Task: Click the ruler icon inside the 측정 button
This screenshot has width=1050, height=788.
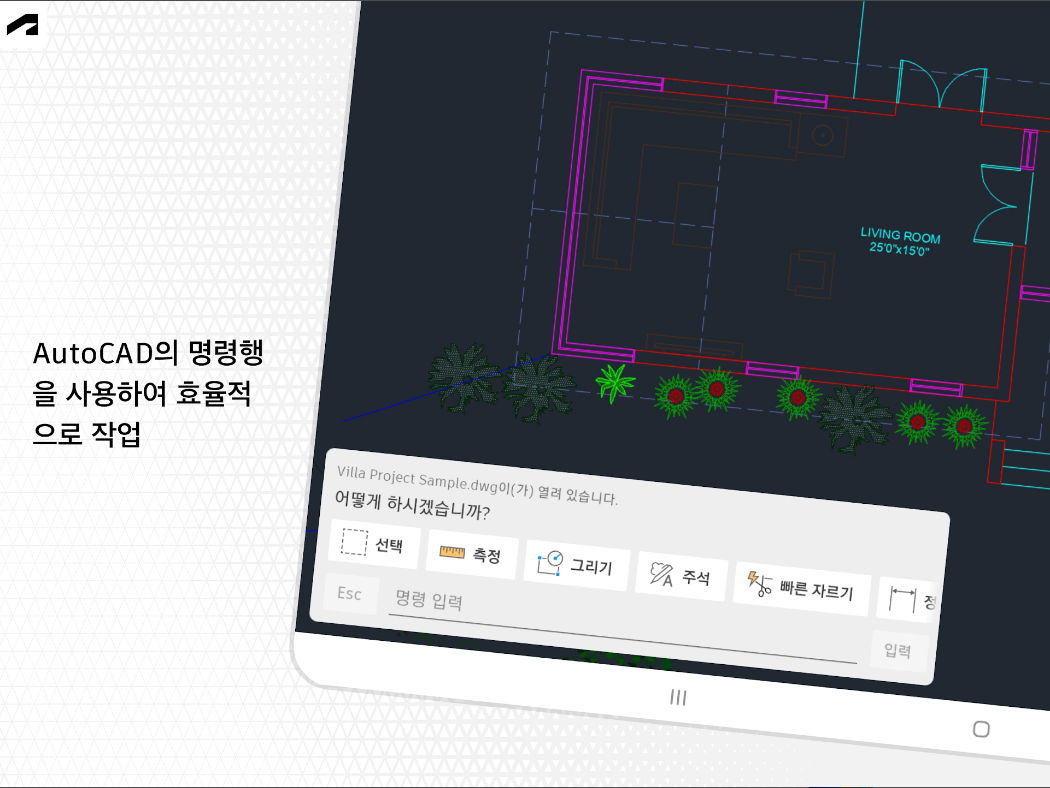Action: tap(450, 550)
